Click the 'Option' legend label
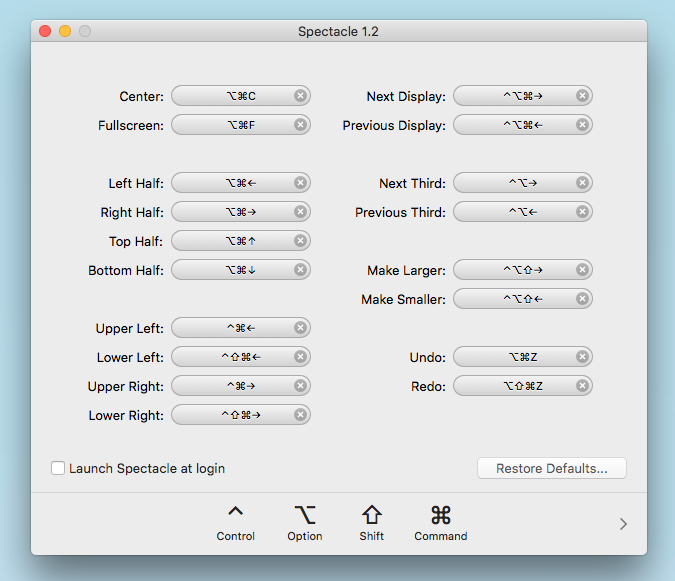Screen dimensions: 675x581 point(305,537)
